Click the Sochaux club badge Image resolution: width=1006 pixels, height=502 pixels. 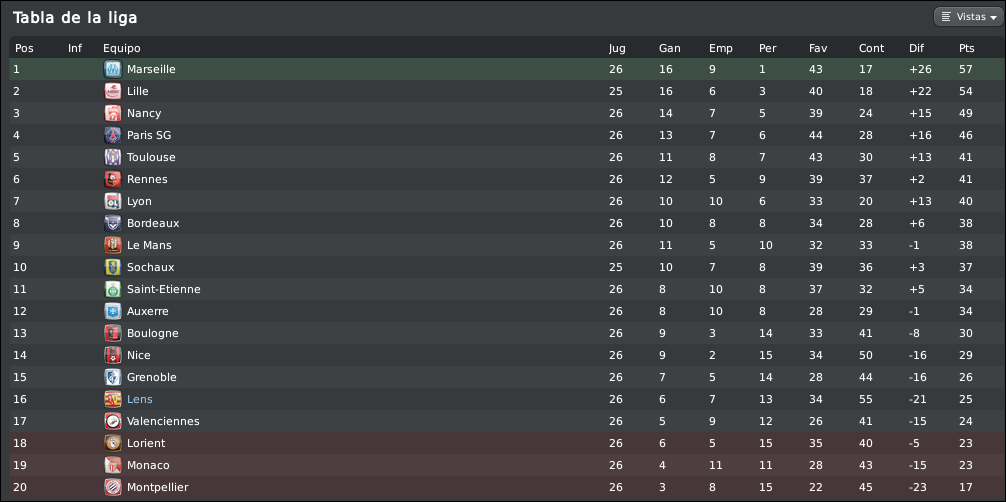(112, 267)
